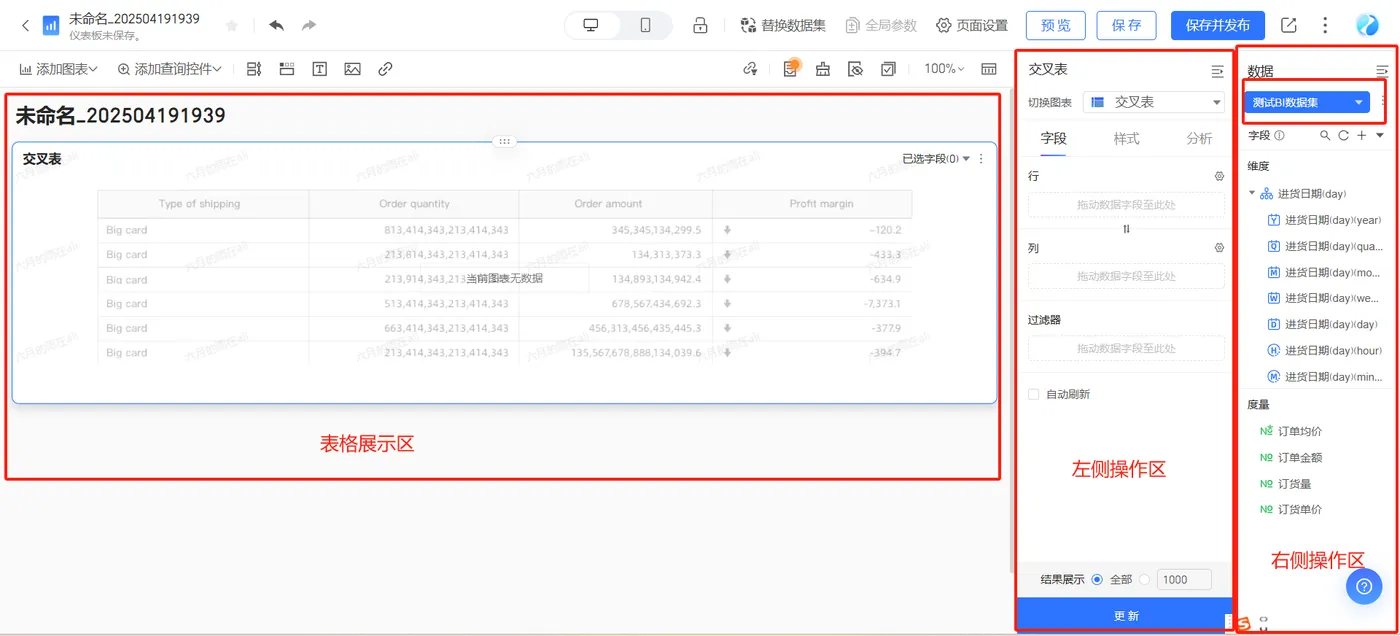Open the 列 column settings gear
1400x636 pixels.
(1219, 247)
